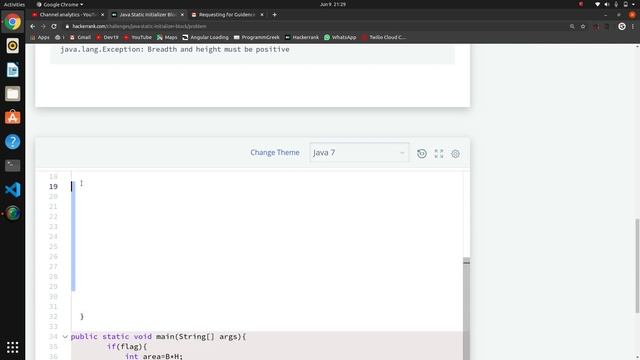Open the YouTube bookmark
Screen dimensions: 640x360
[138, 37]
